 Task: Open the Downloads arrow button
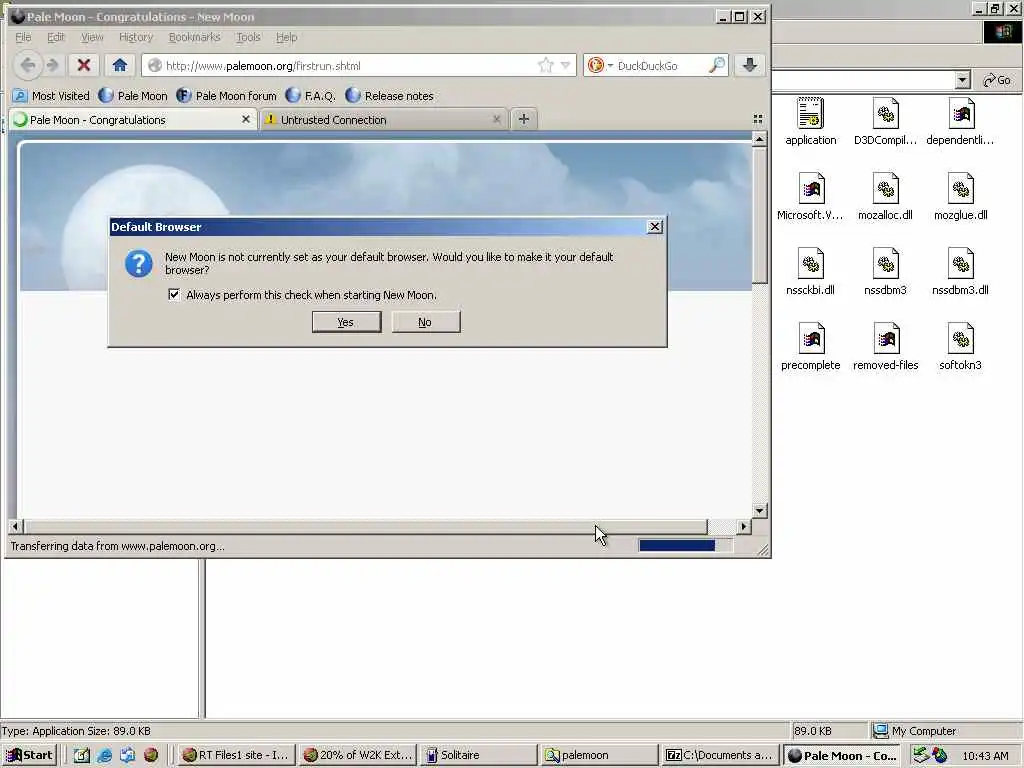pyautogui.click(x=750, y=65)
